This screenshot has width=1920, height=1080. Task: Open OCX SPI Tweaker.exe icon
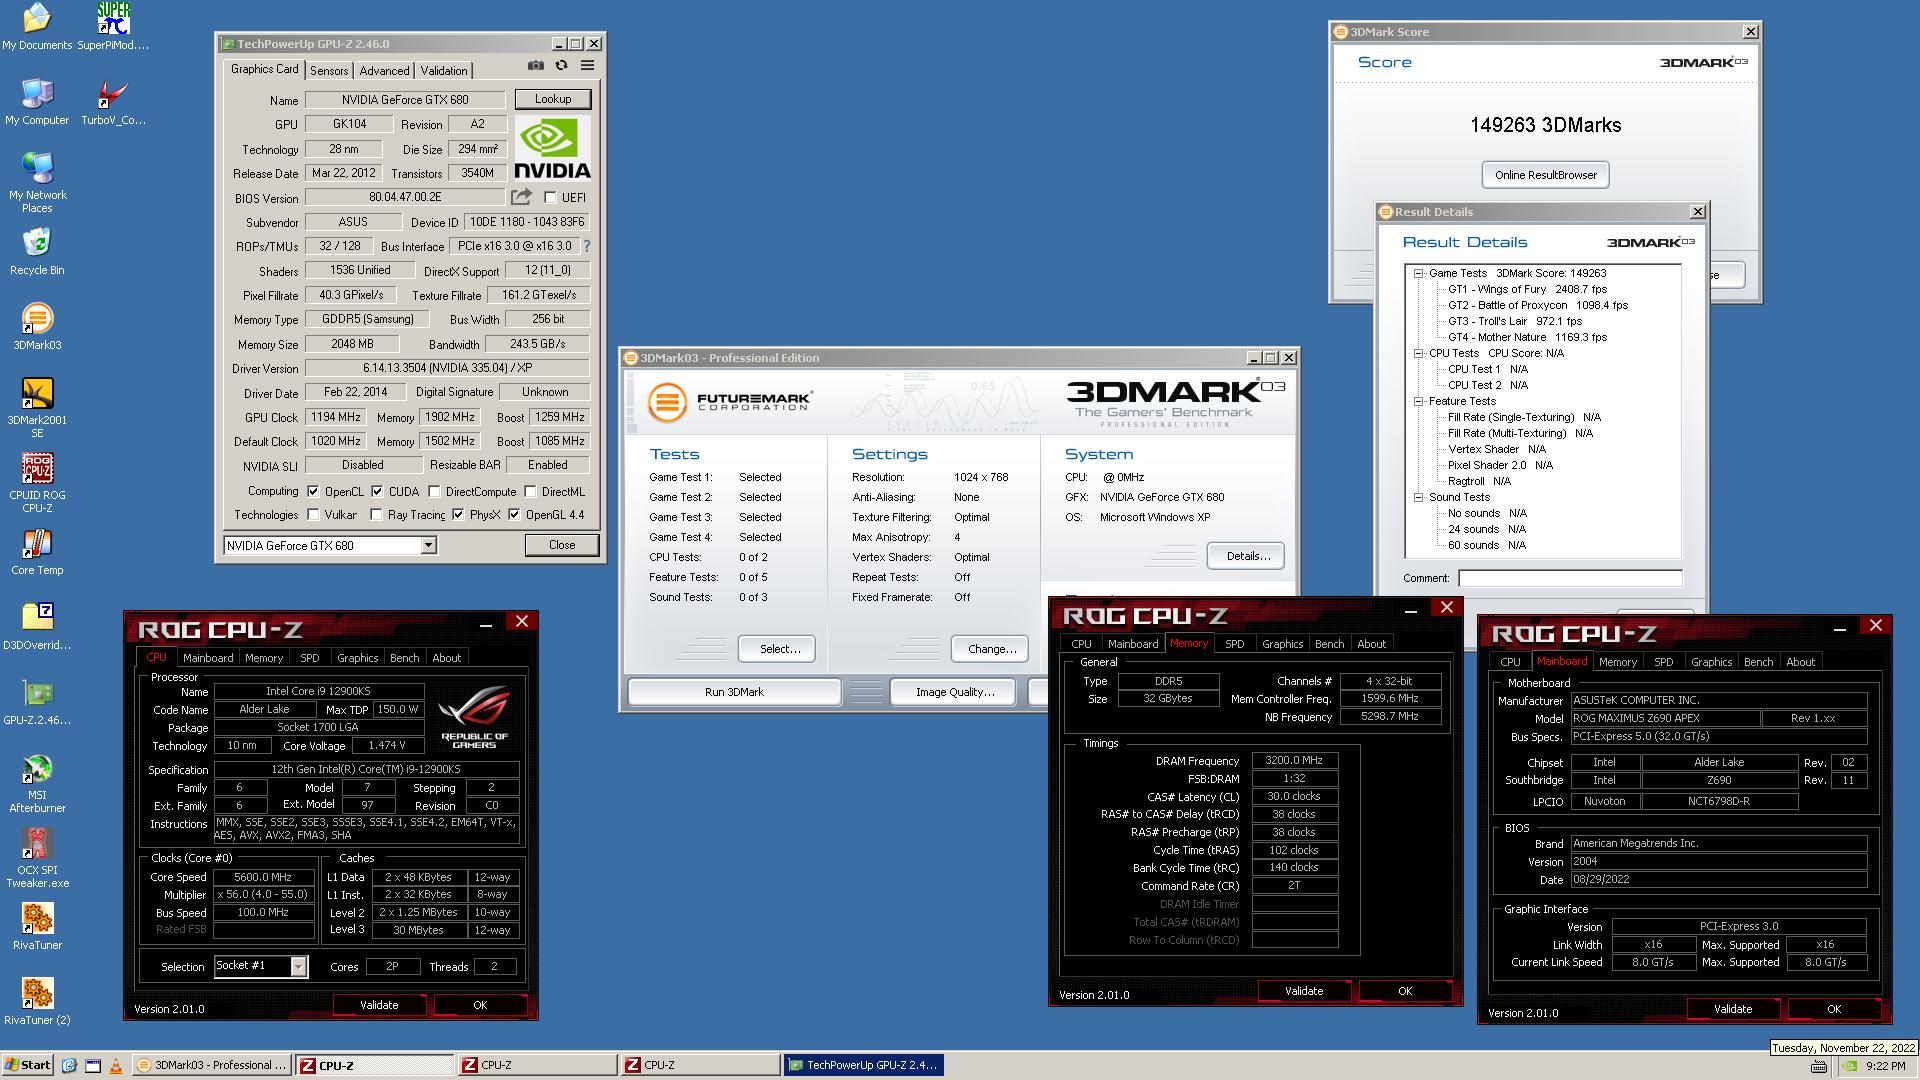pyautogui.click(x=37, y=858)
